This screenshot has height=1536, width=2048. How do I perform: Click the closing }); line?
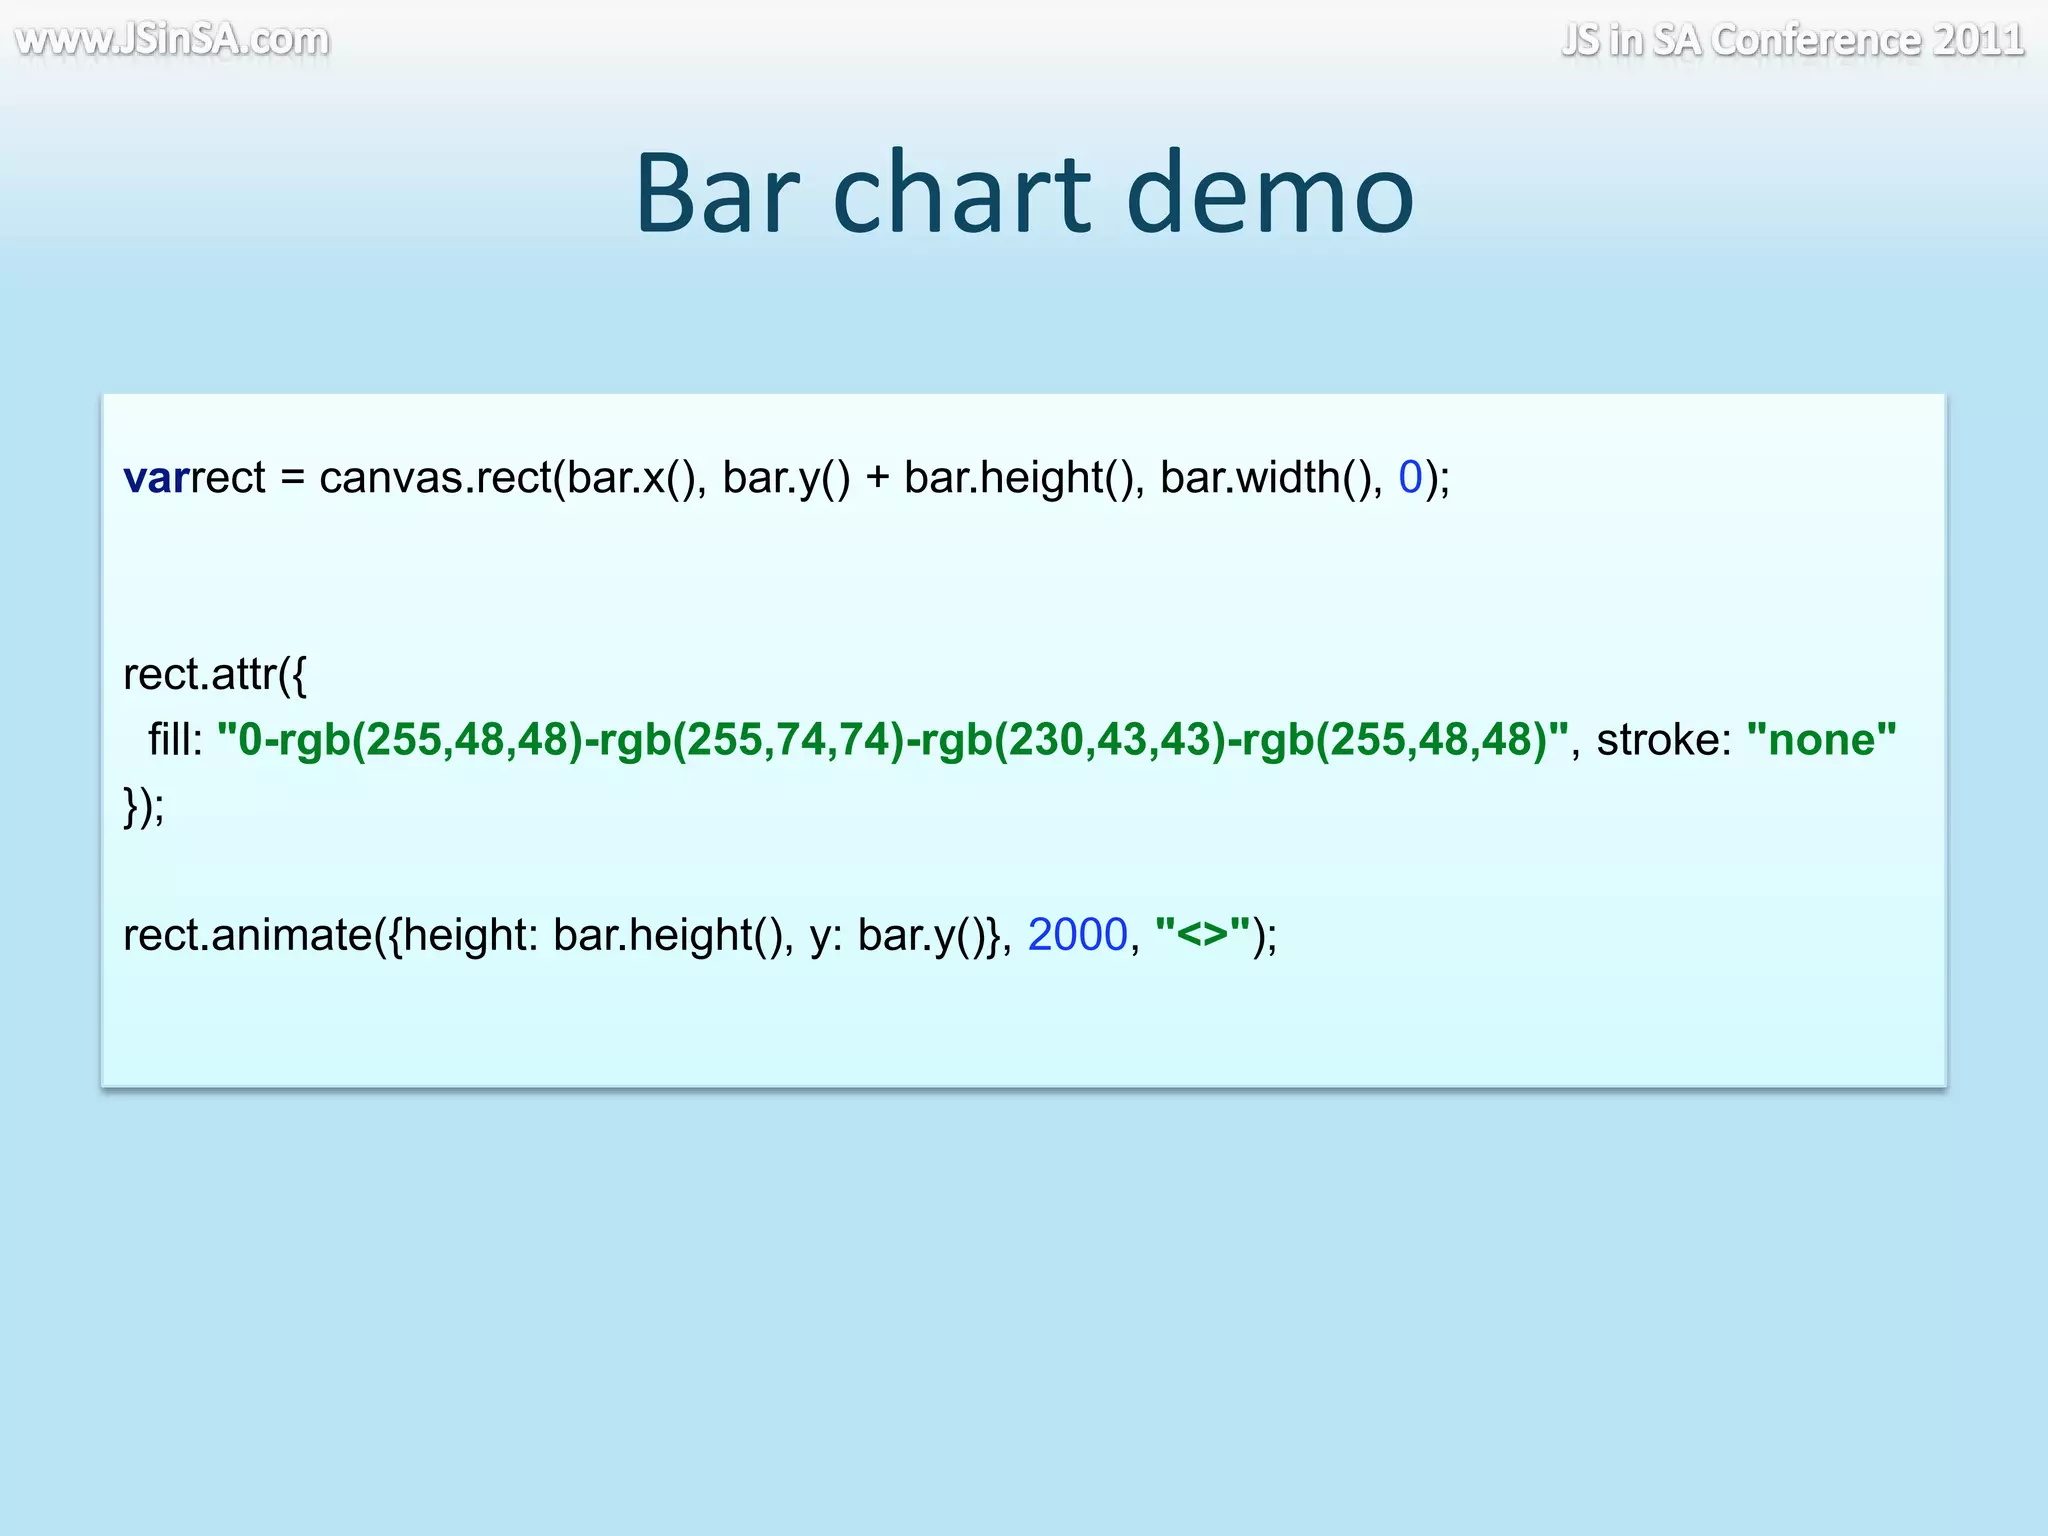pyautogui.click(x=144, y=806)
